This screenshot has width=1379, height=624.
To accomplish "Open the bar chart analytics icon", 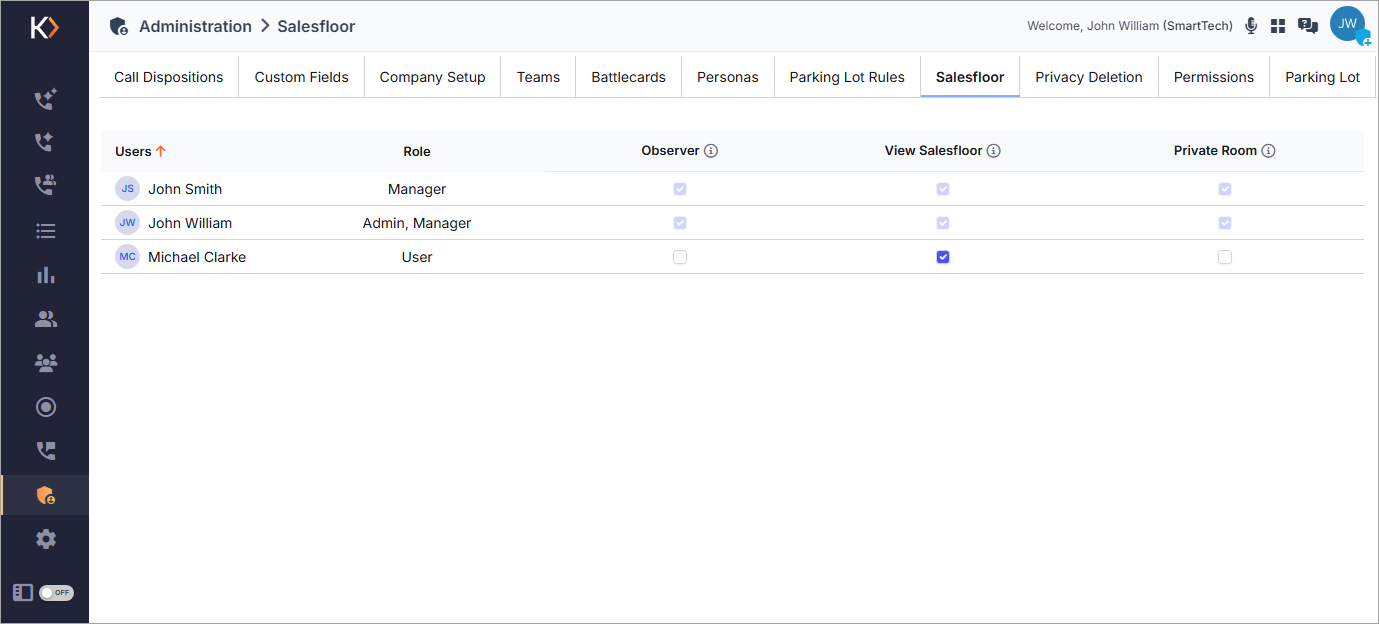I will (45, 275).
